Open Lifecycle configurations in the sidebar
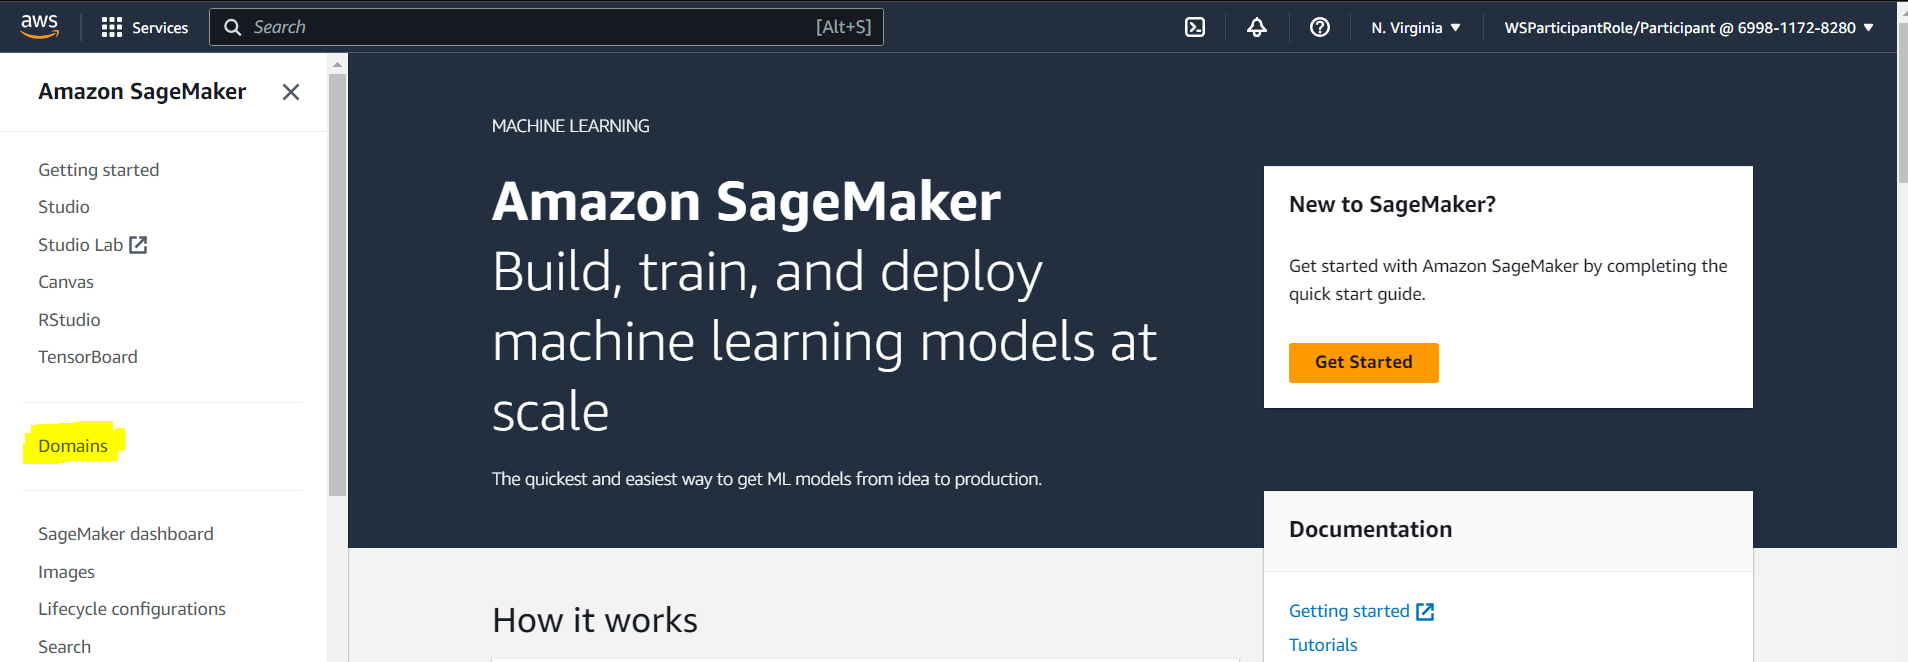 click(132, 609)
